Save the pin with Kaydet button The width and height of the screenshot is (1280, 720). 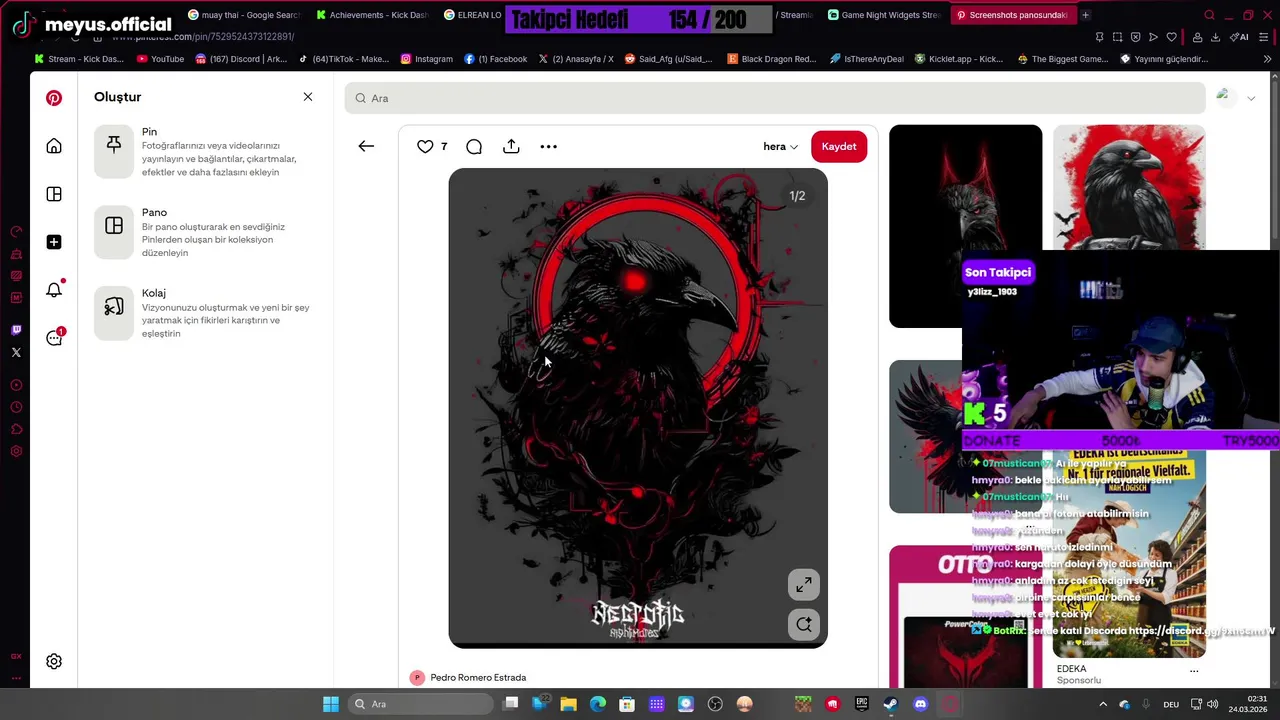(839, 146)
